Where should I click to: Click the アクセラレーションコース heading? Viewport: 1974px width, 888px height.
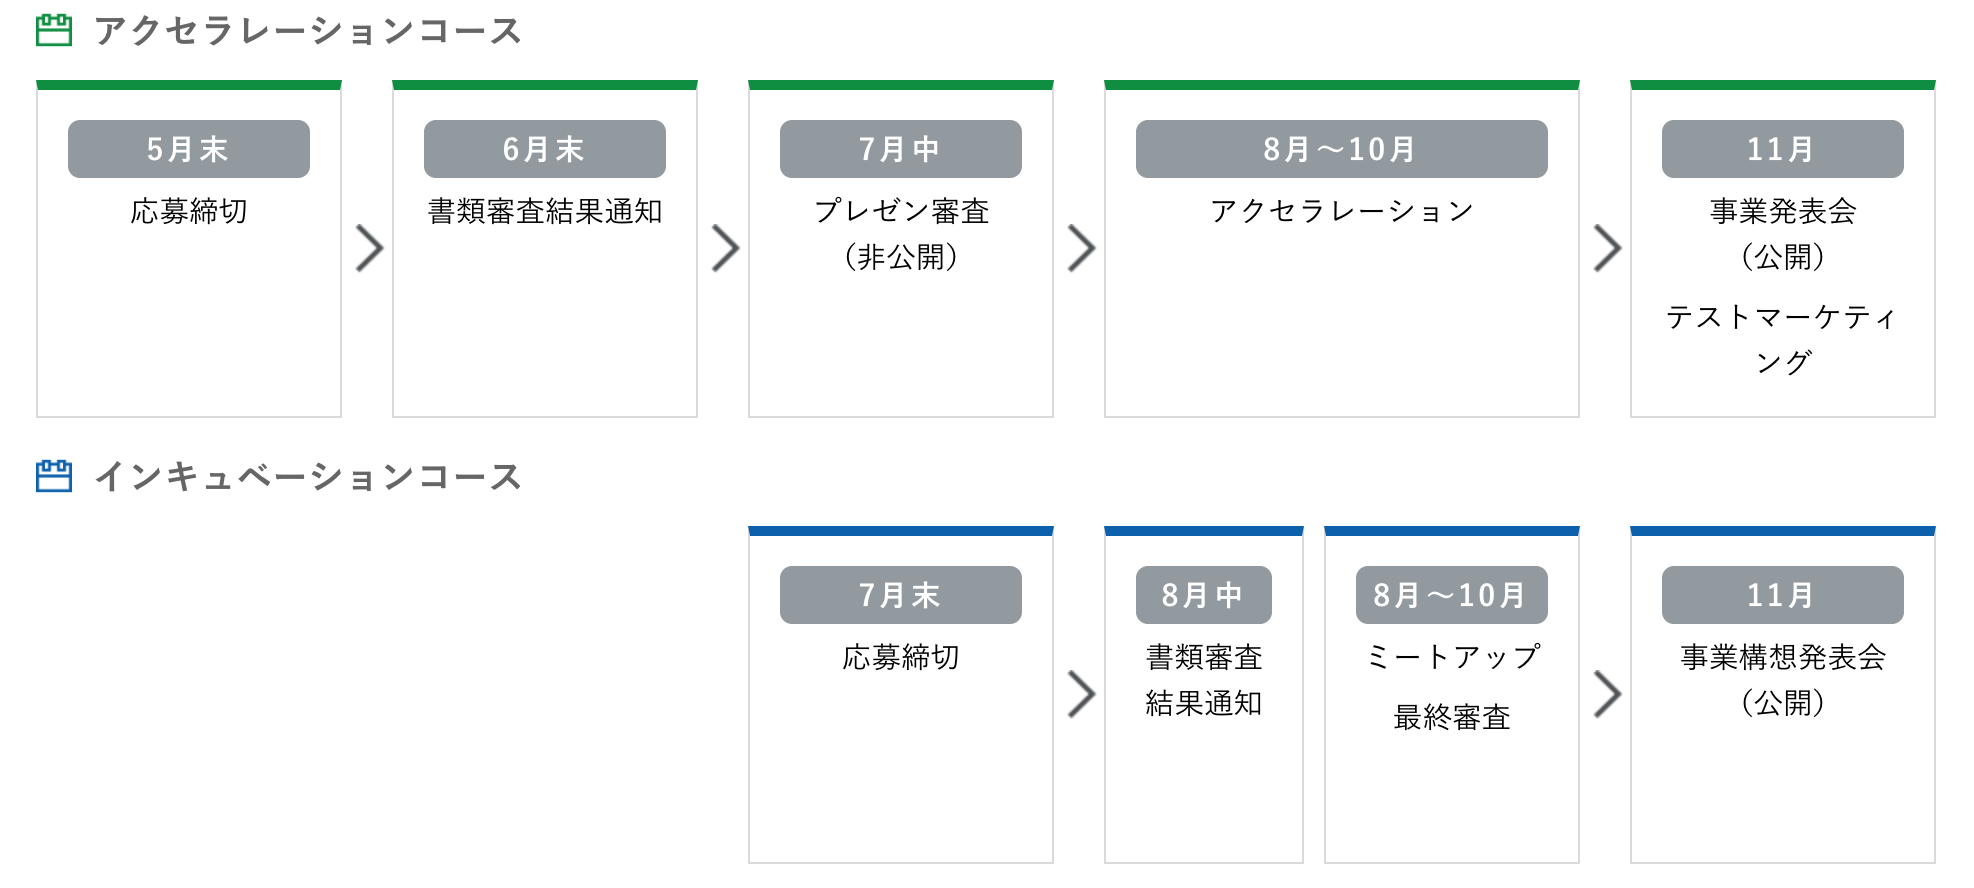[x=308, y=31]
